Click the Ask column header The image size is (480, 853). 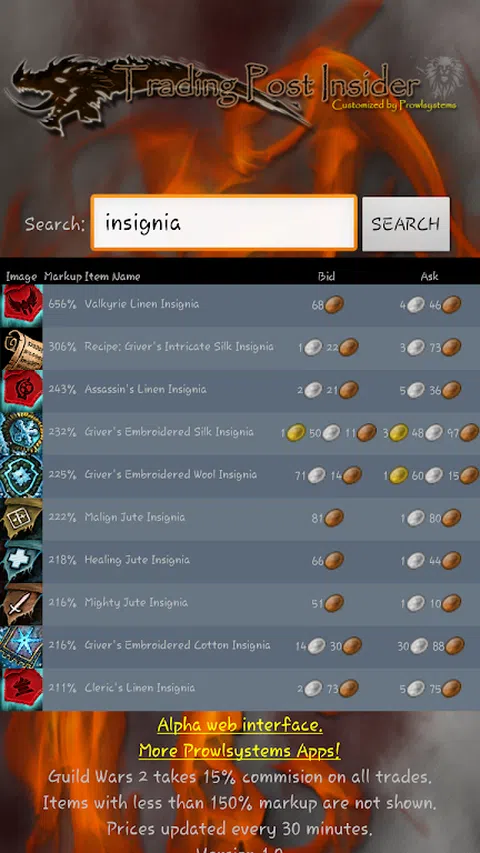pos(429,276)
